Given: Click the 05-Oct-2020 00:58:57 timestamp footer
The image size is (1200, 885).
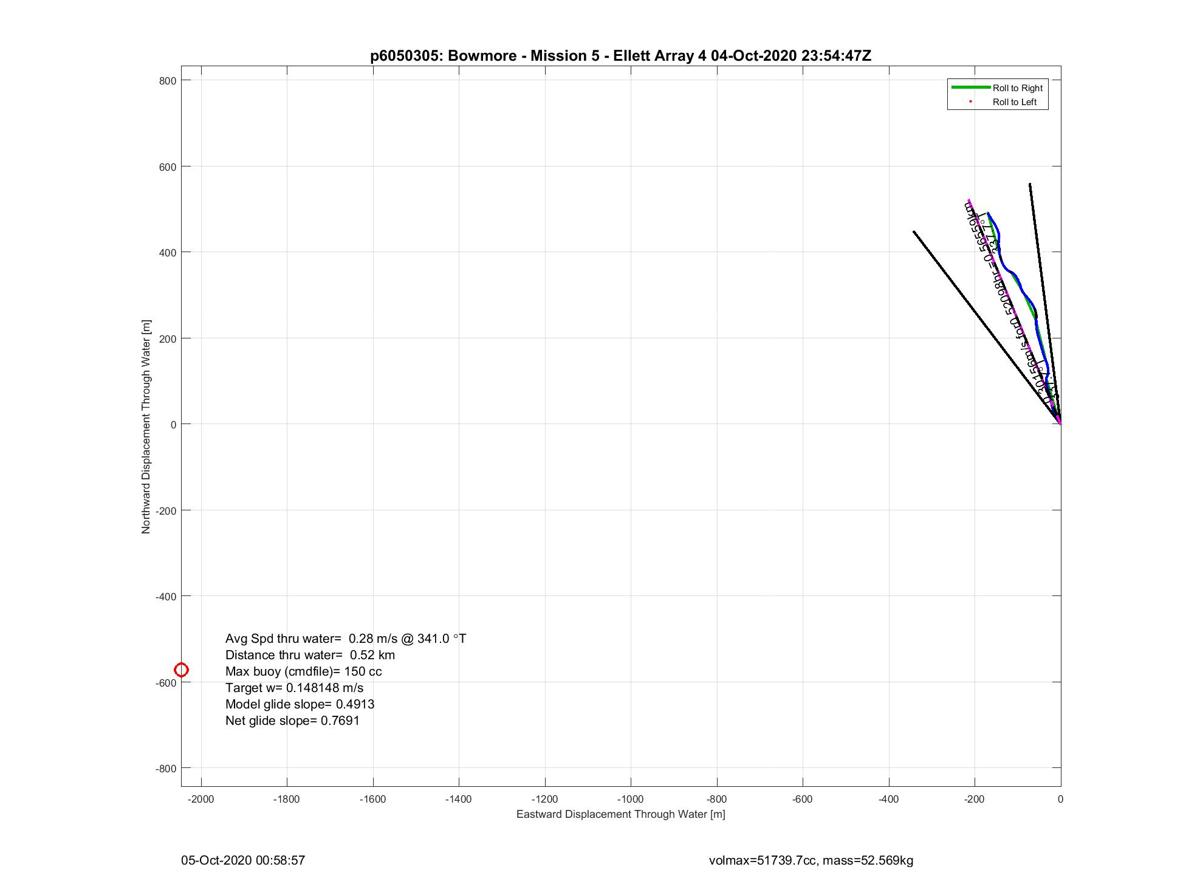Looking at the screenshot, I should [243, 860].
